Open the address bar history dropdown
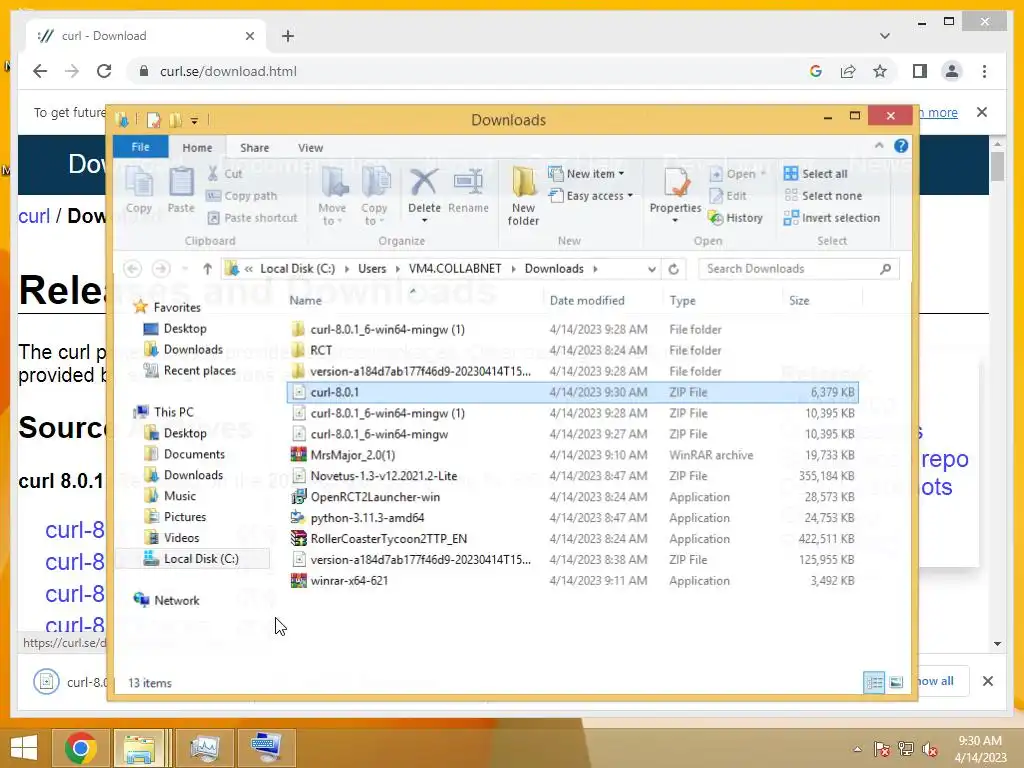1024x768 pixels. tap(651, 269)
